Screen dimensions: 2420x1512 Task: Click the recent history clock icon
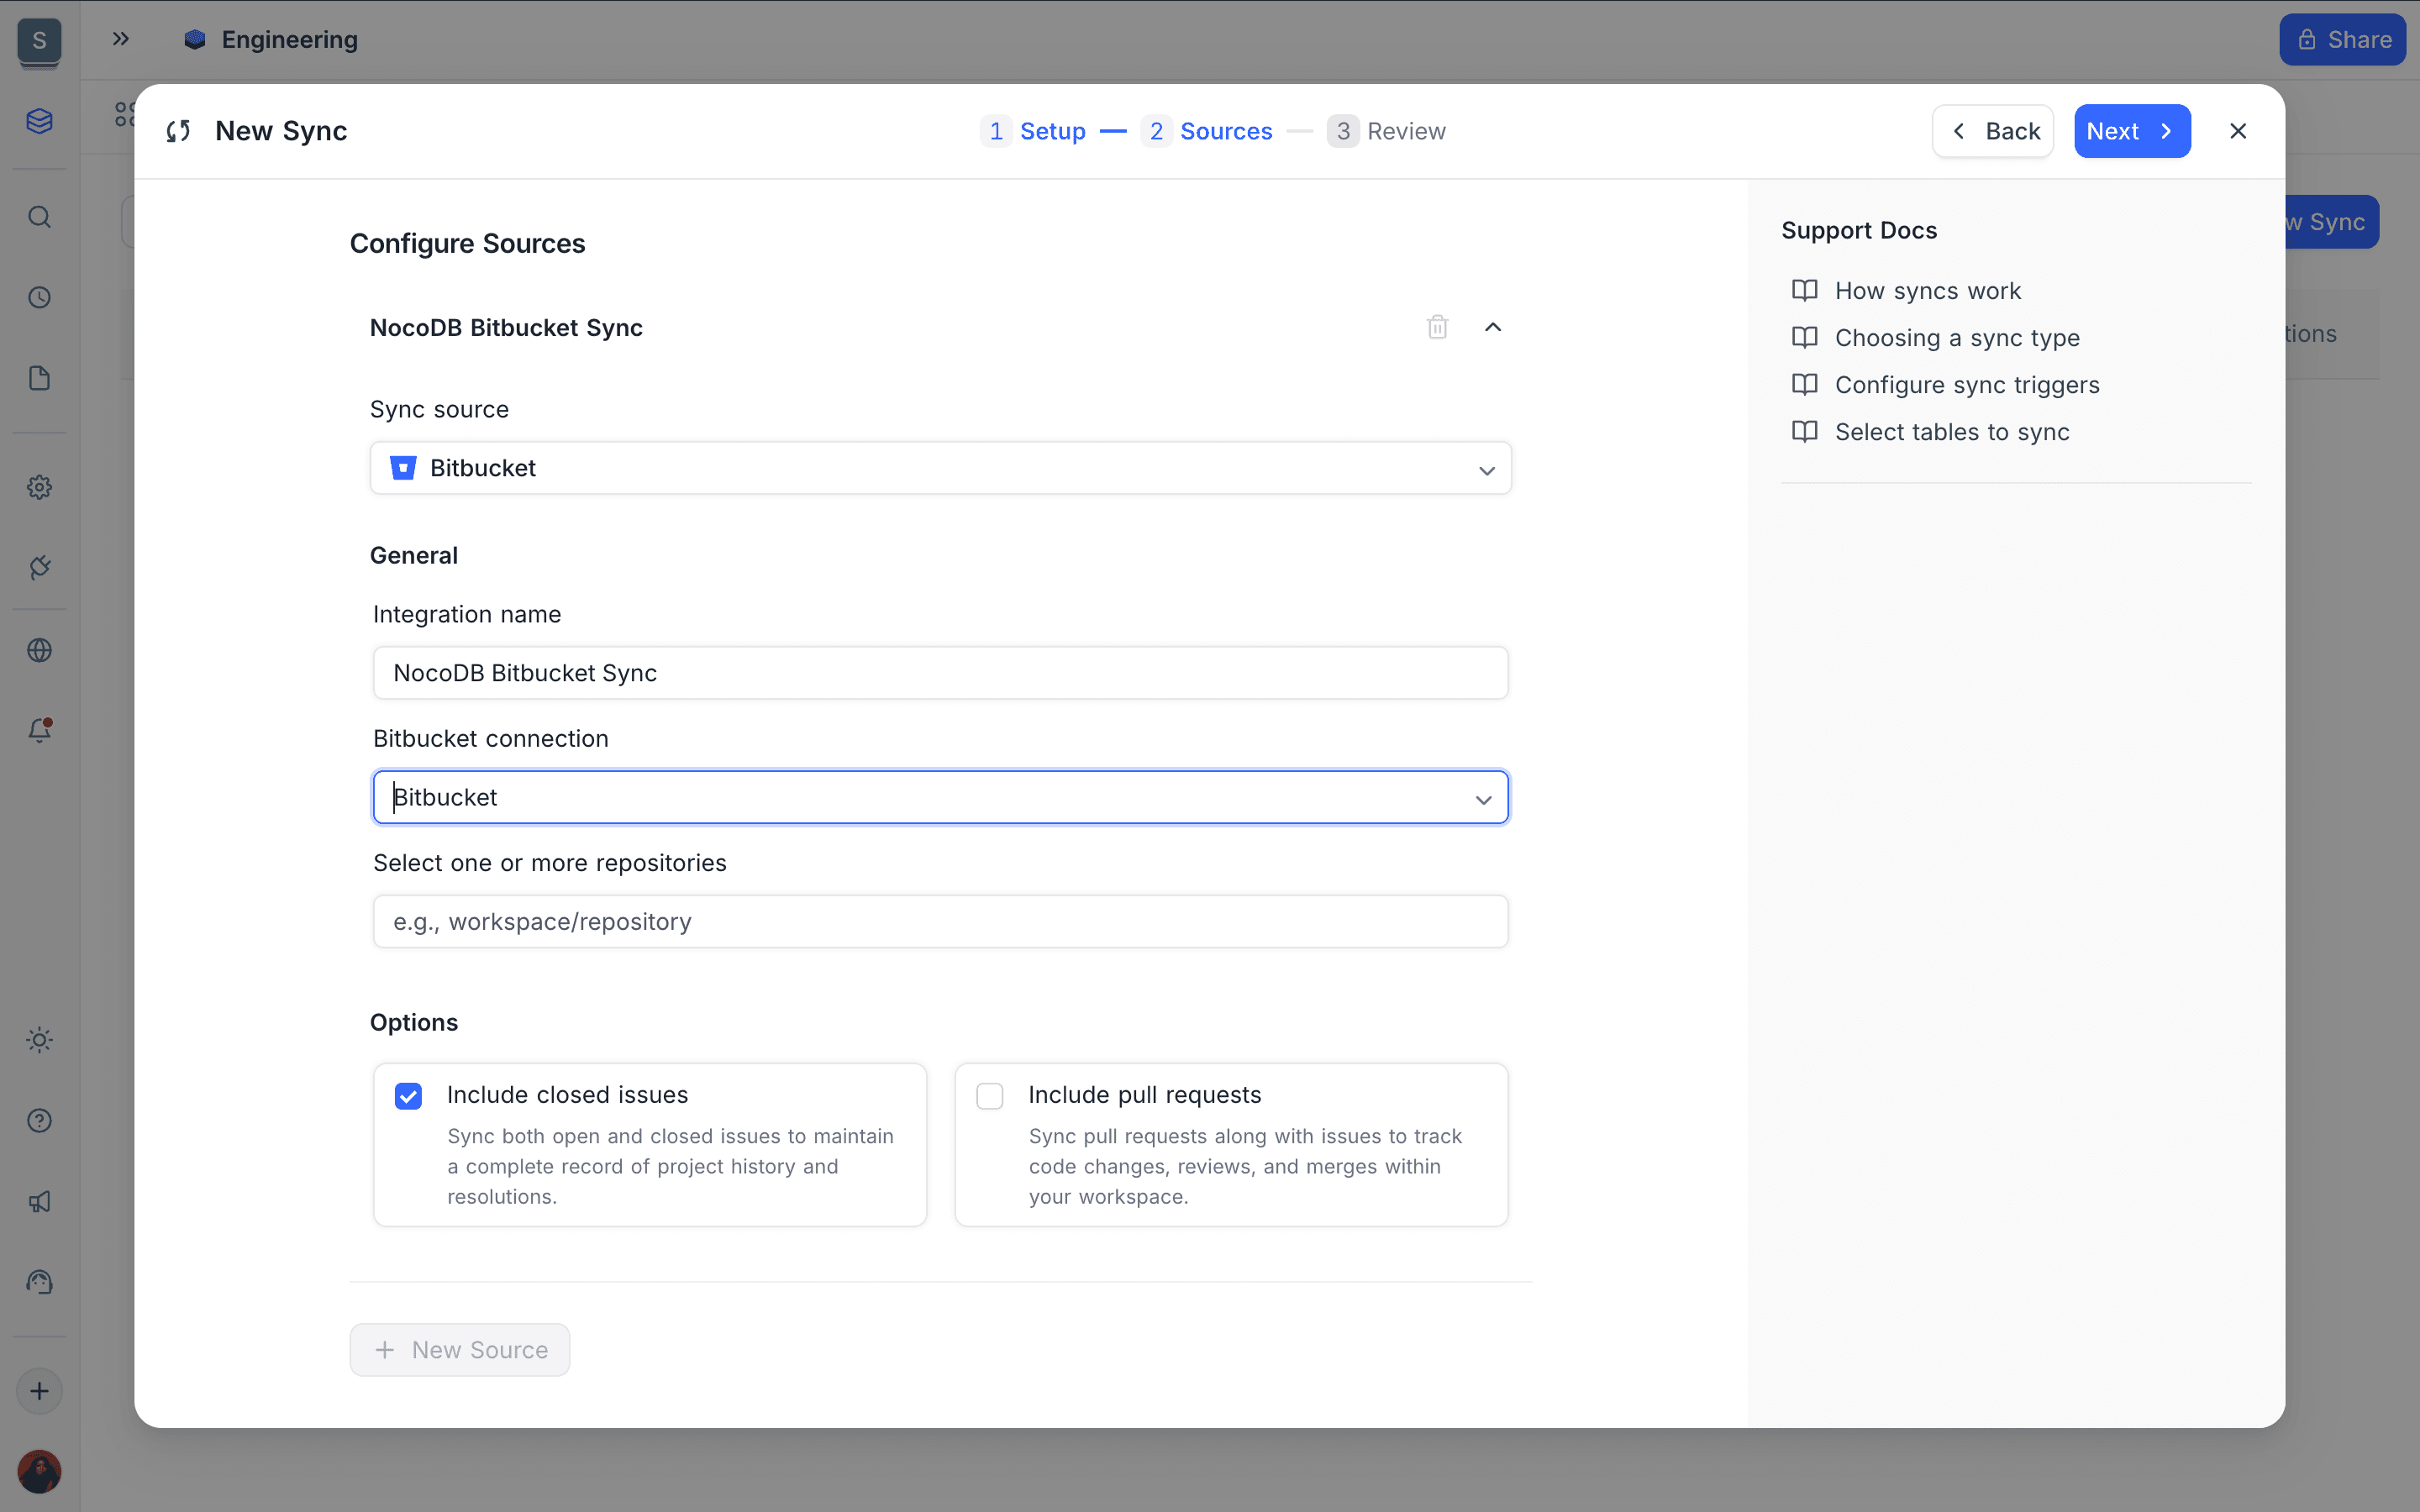click(40, 297)
